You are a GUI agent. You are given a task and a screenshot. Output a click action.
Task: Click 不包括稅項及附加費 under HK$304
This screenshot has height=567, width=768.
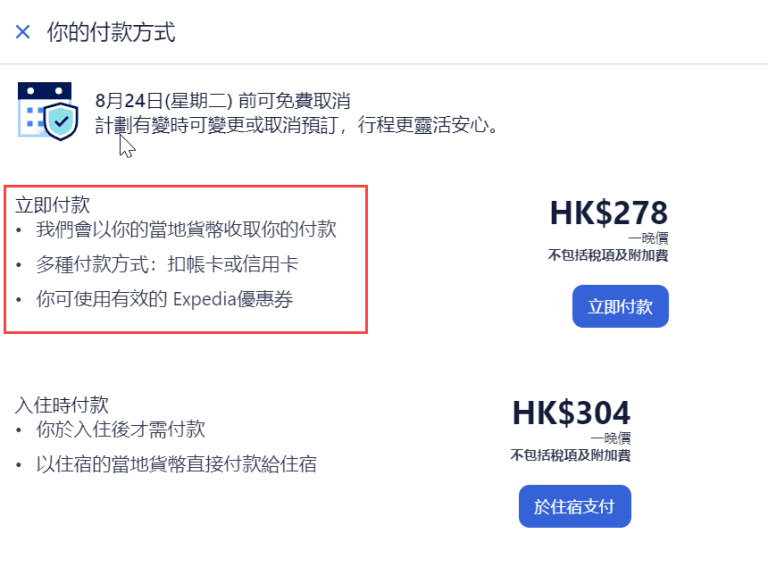571,455
